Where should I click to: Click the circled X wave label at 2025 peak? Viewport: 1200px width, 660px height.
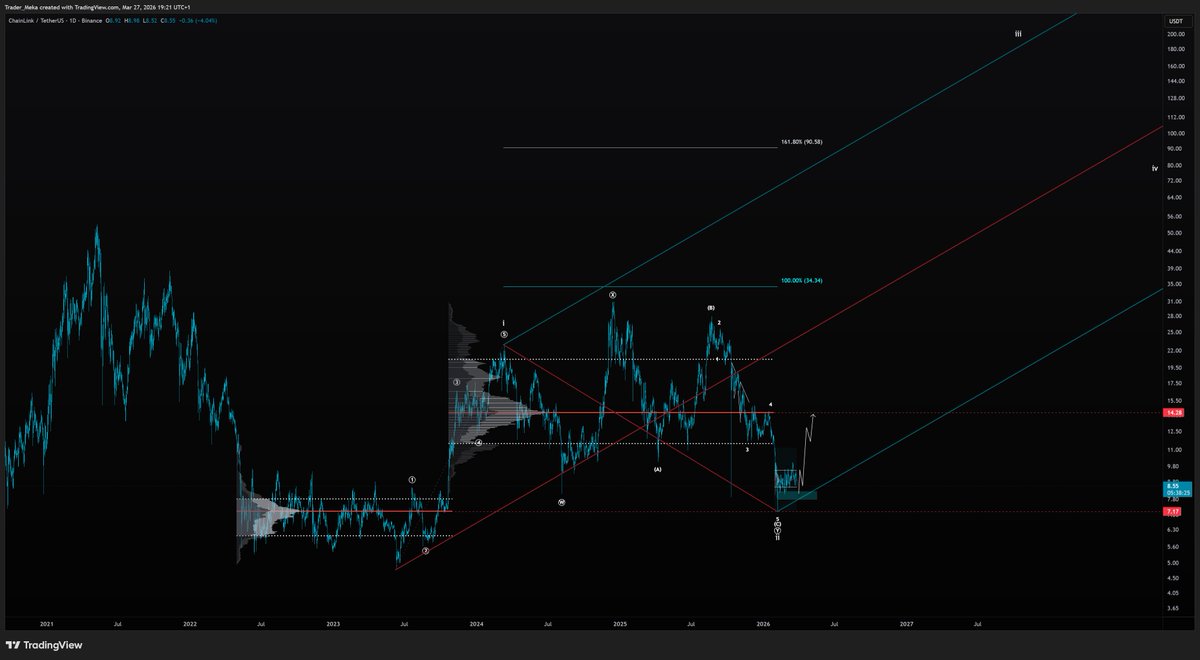[613, 295]
